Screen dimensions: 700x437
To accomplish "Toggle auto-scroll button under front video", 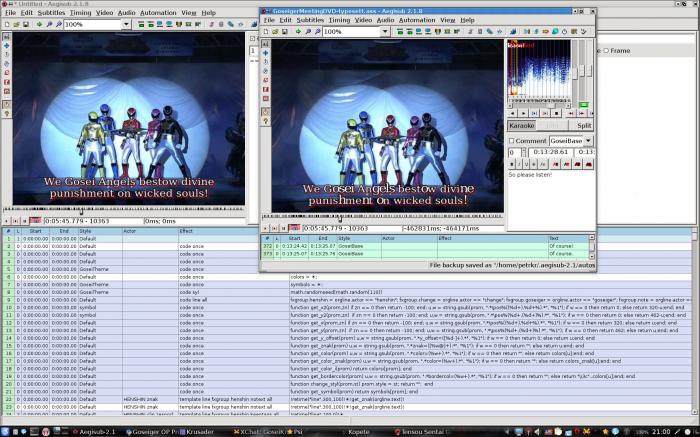I will (x=294, y=228).
